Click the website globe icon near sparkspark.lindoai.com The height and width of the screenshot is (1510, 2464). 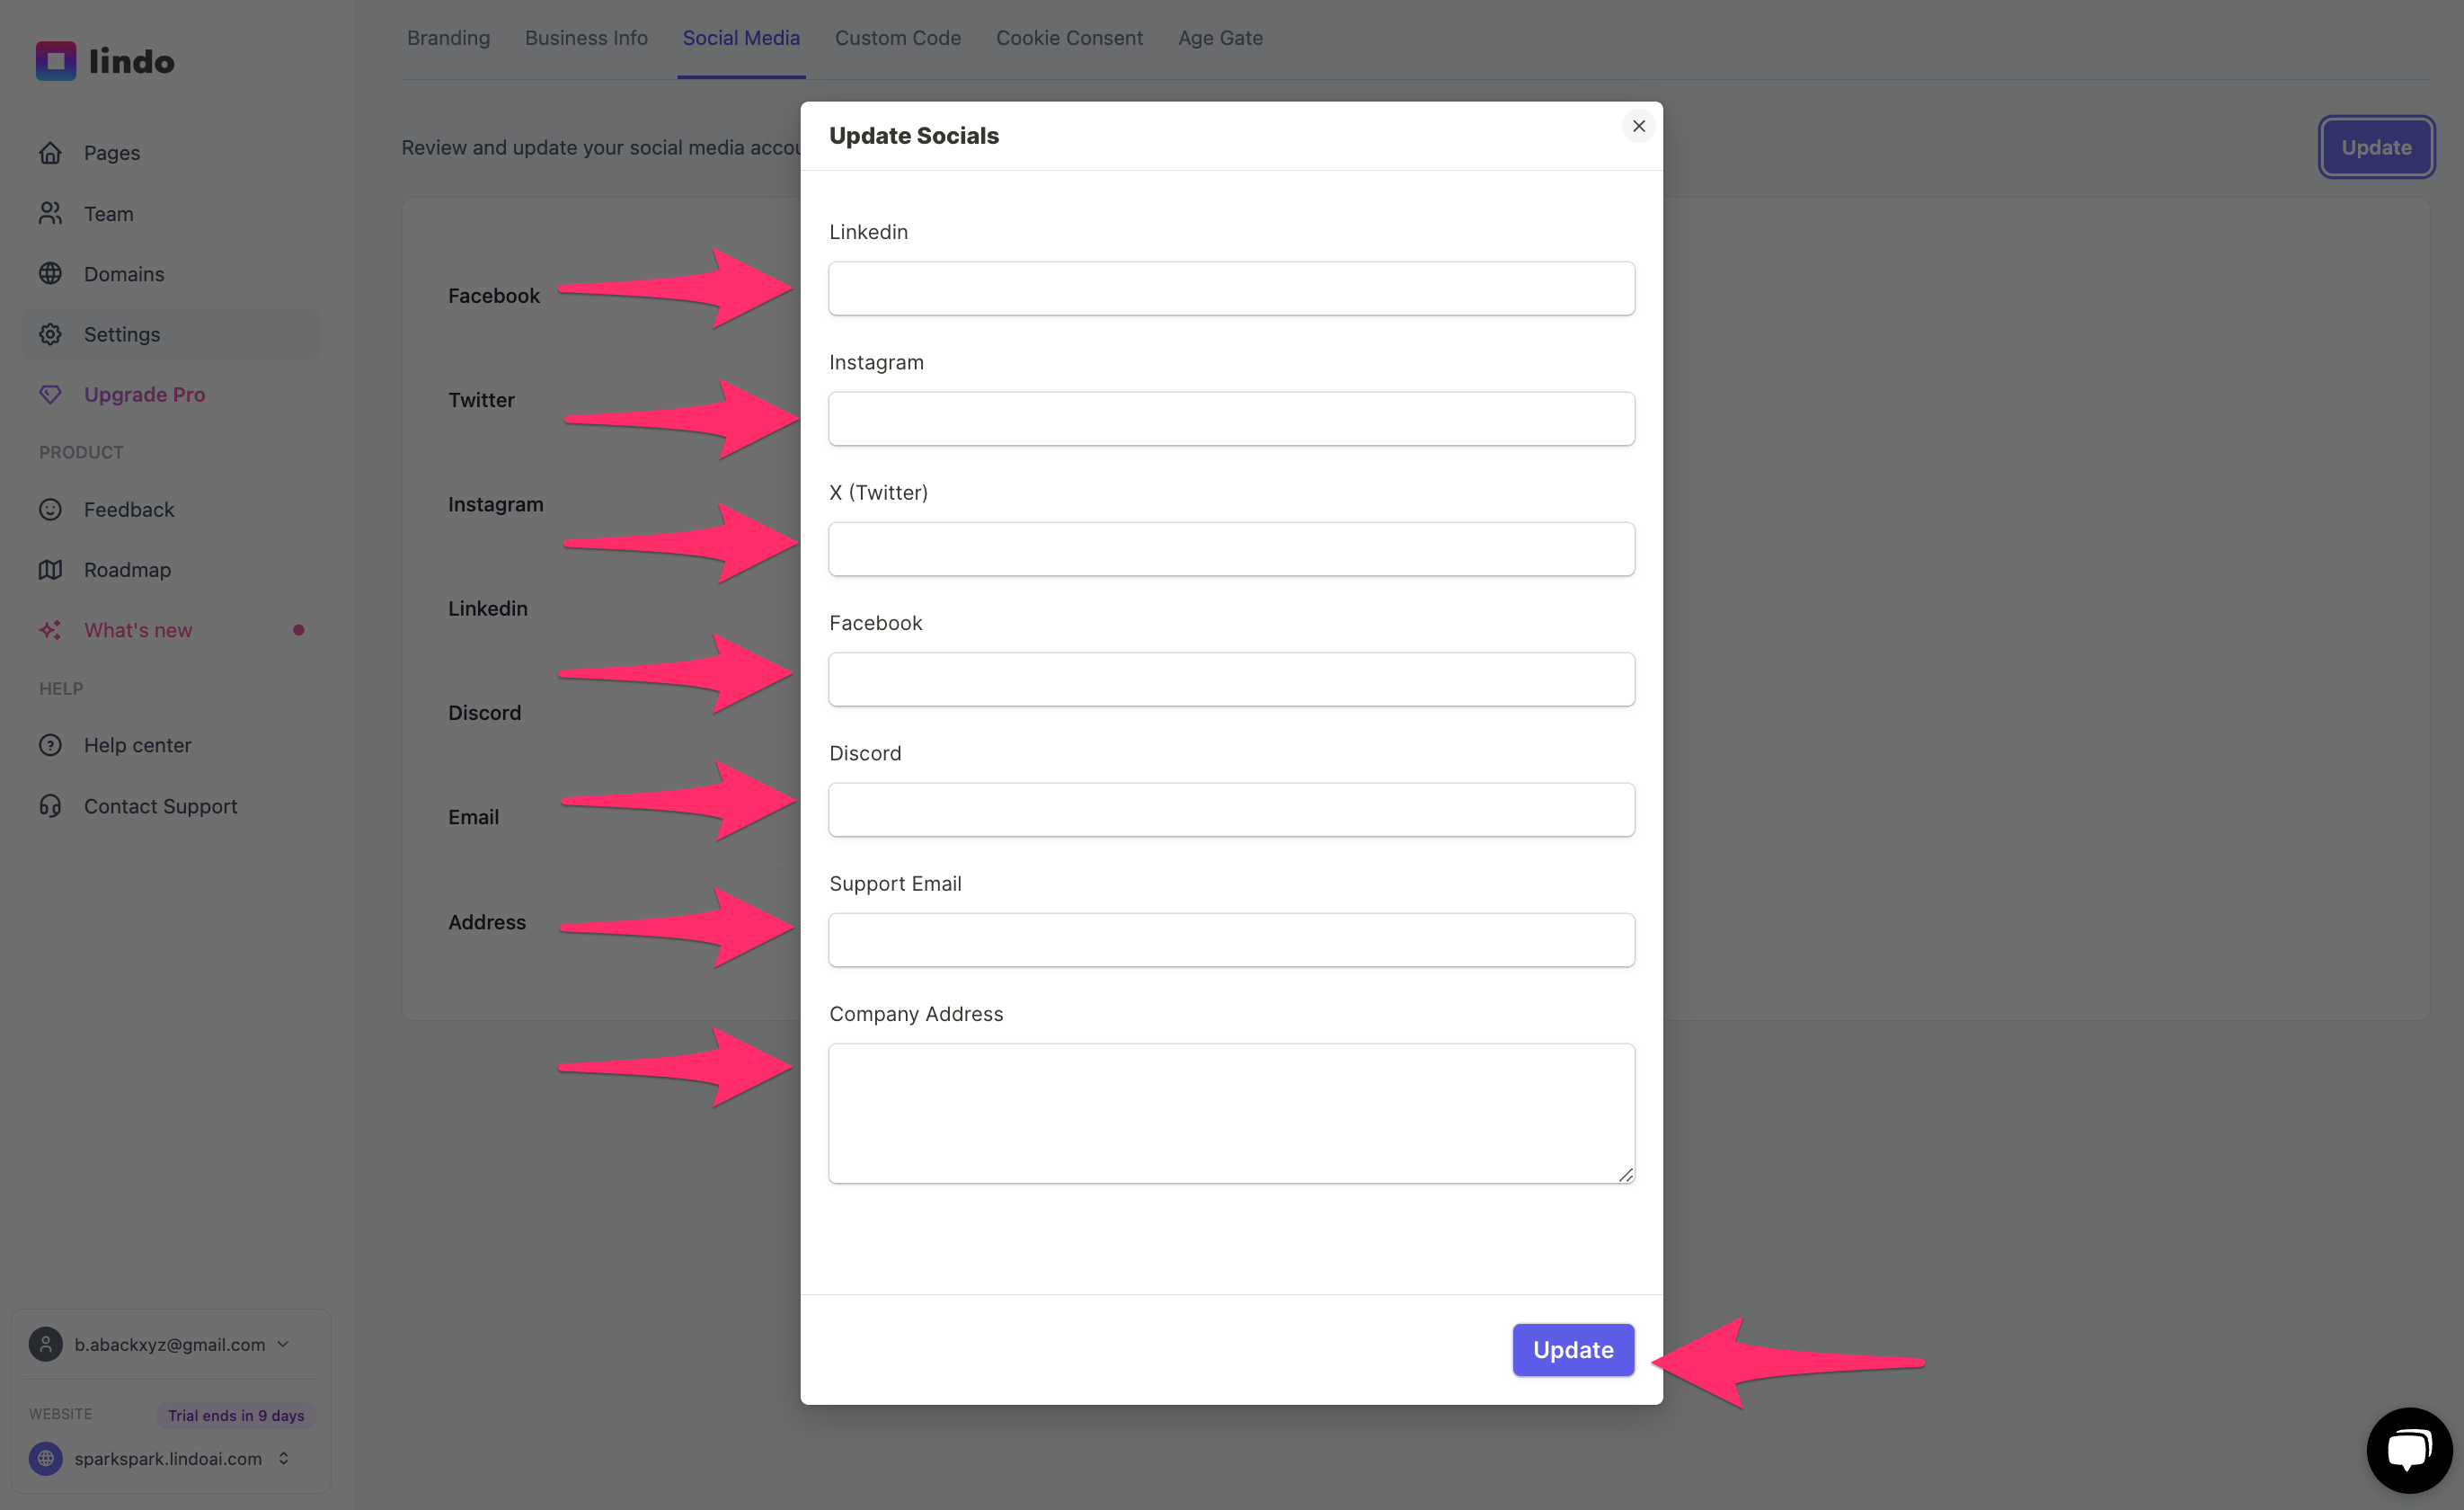coord(46,1458)
